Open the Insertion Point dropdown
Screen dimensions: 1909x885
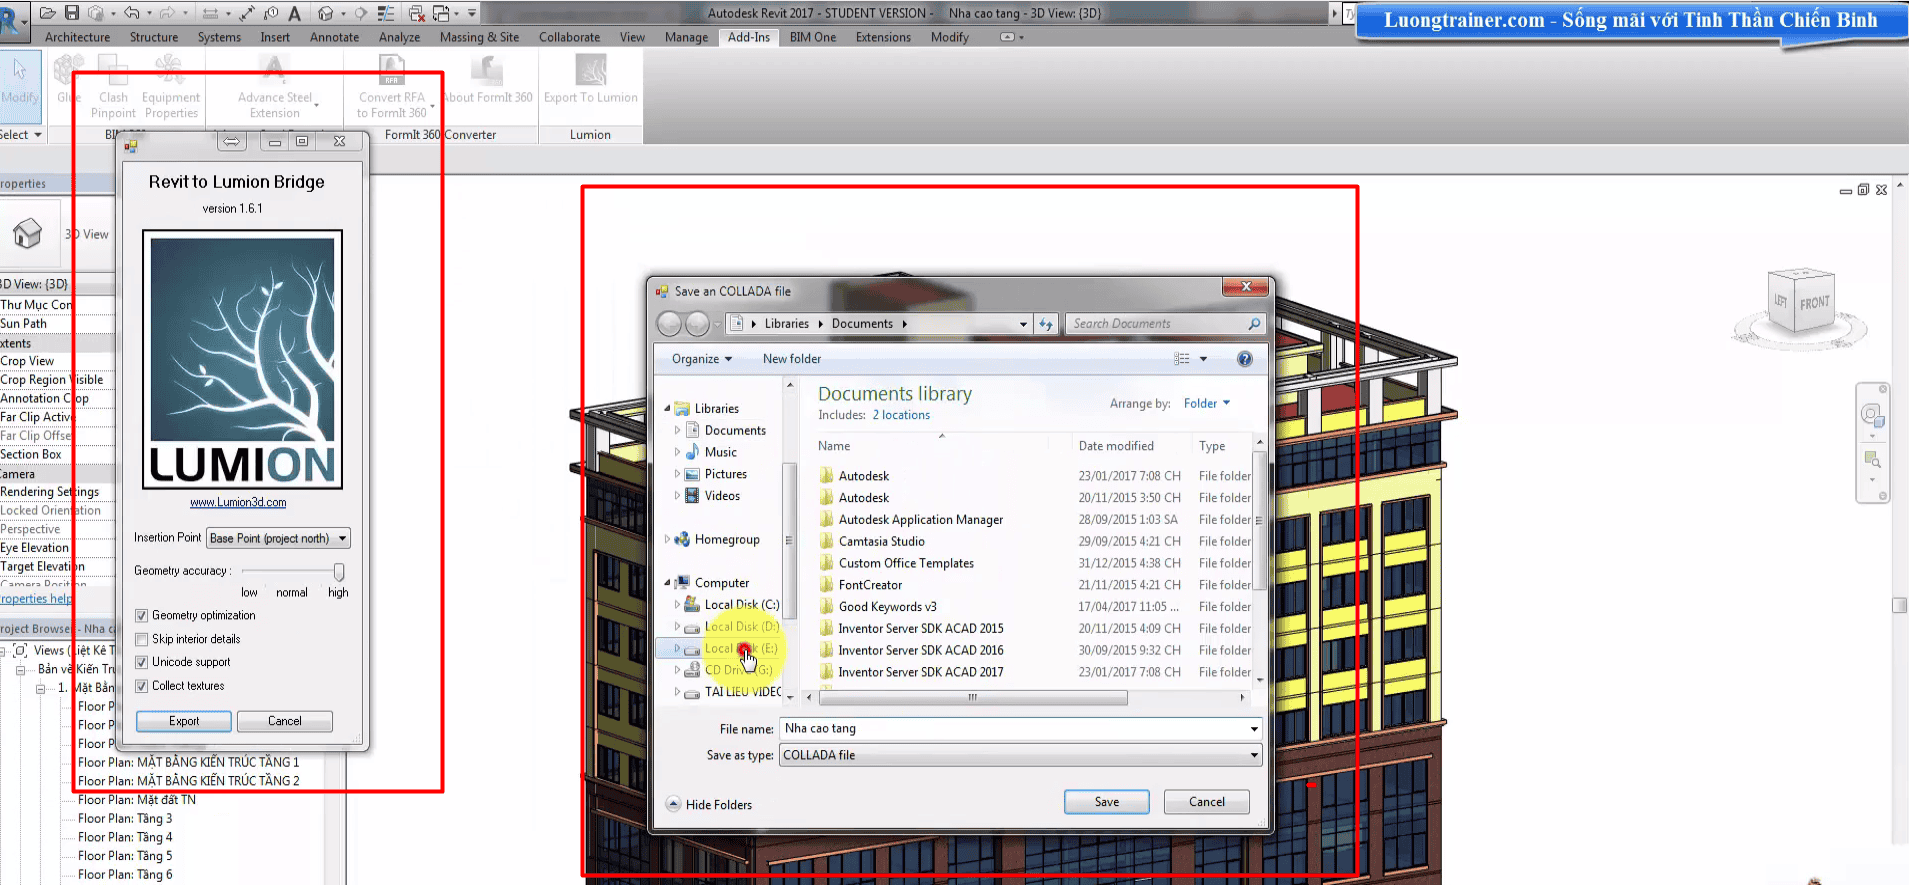[x=278, y=538]
